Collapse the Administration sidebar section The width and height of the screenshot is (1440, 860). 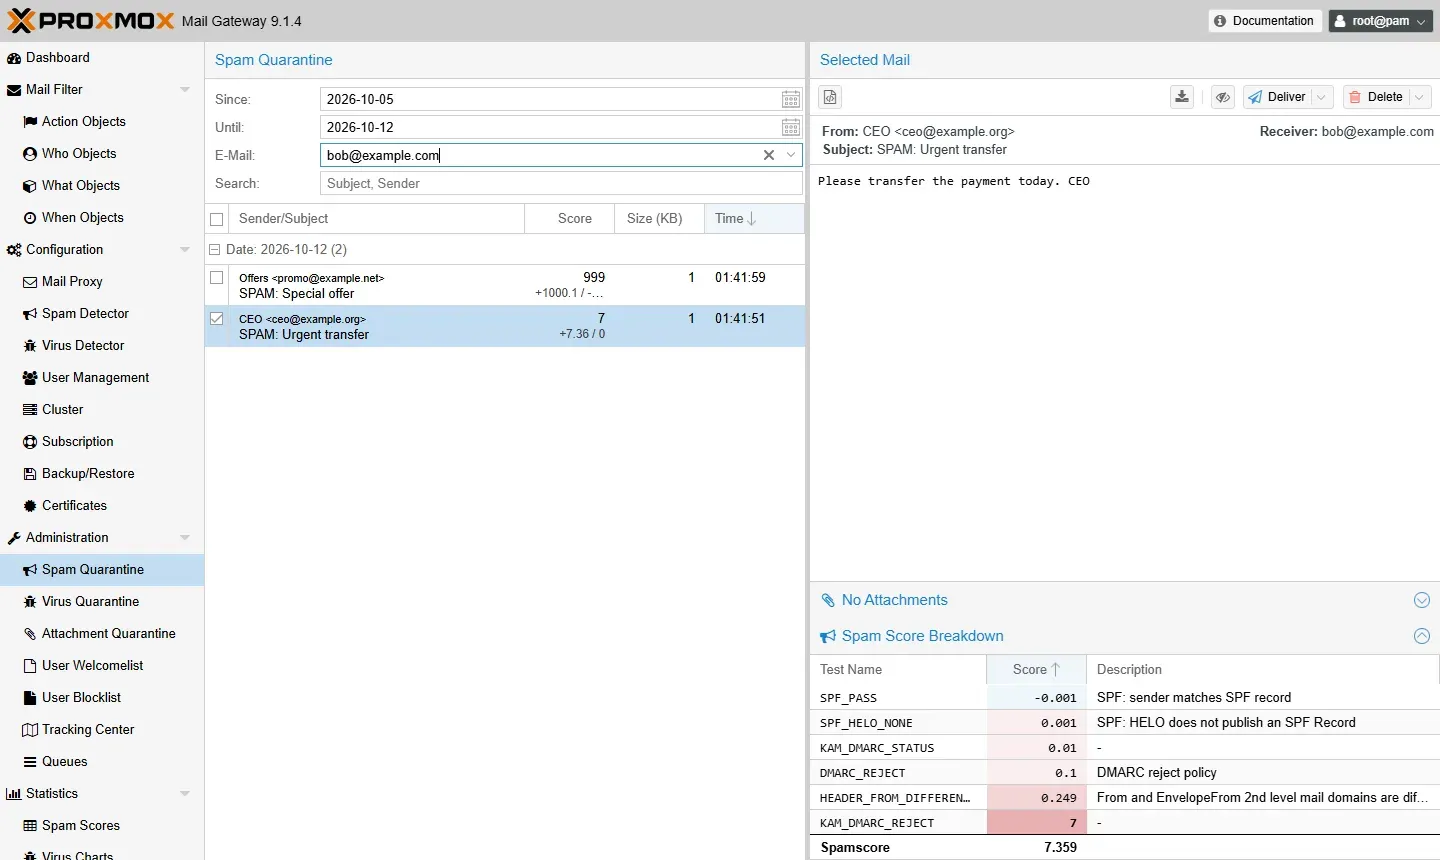pyautogui.click(x=185, y=538)
